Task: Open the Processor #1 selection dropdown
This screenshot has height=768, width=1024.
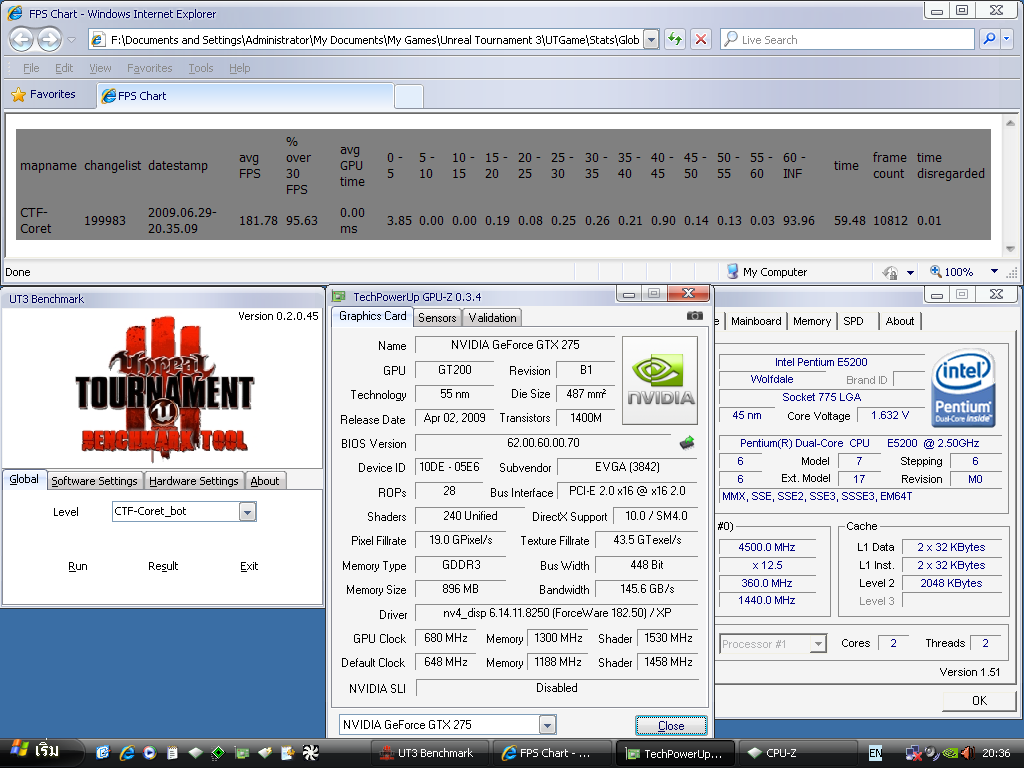Action: pyautogui.click(x=818, y=645)
